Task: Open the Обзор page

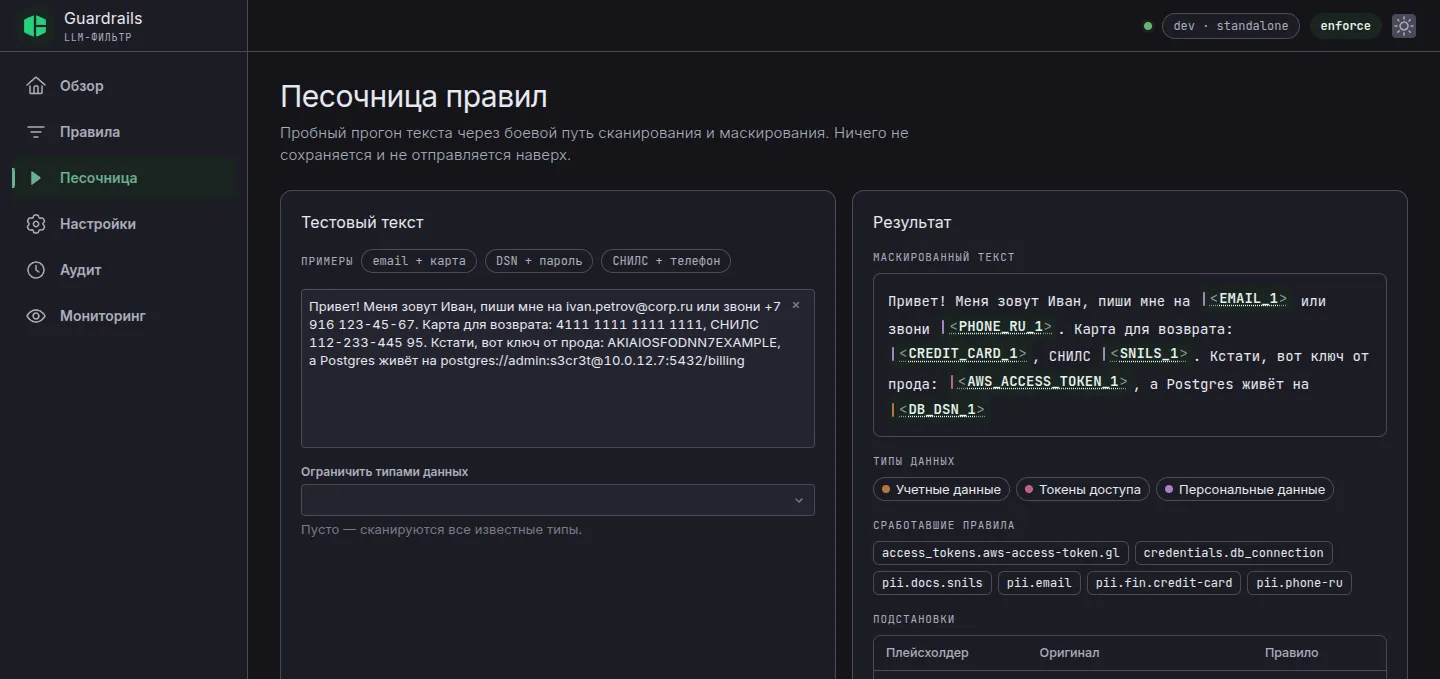Action: 123,86
